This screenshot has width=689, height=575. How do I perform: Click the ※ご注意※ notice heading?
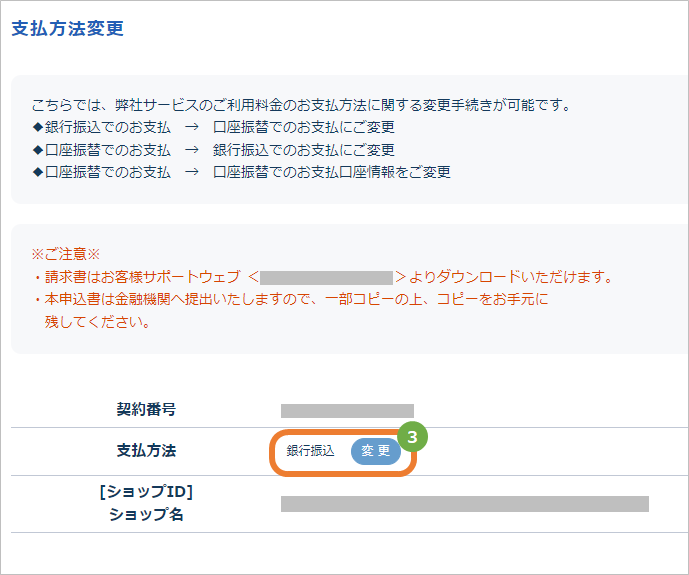click(66, 254)
